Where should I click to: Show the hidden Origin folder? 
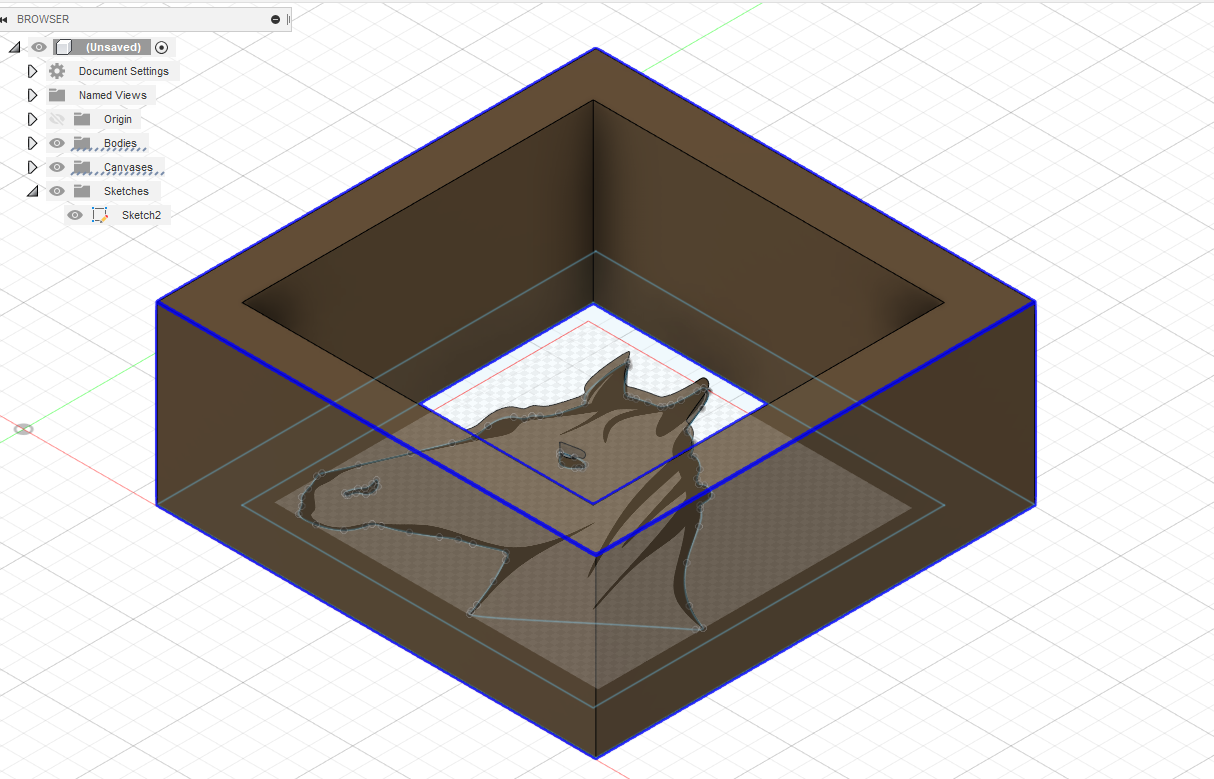click(57, 119)
